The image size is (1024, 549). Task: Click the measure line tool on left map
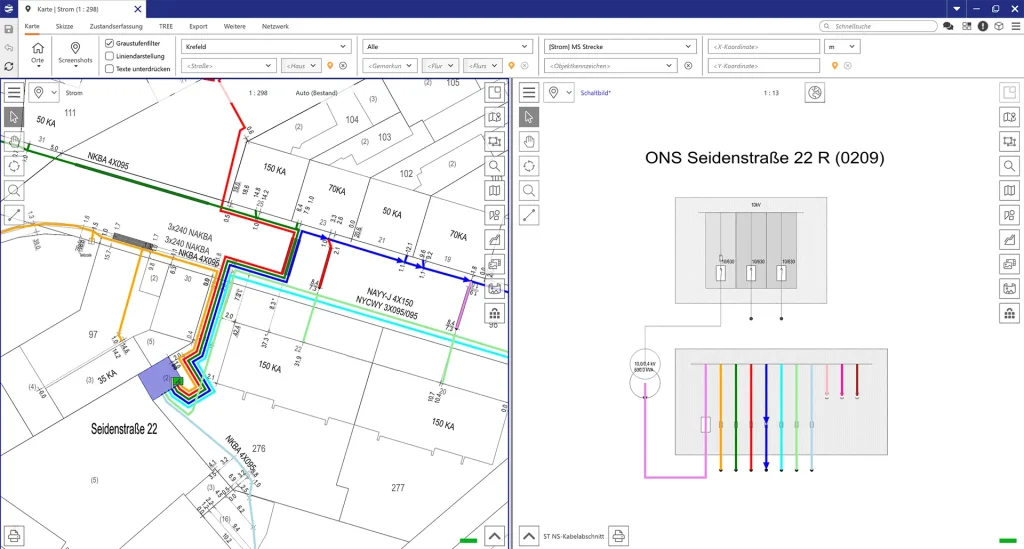[14, 214]
